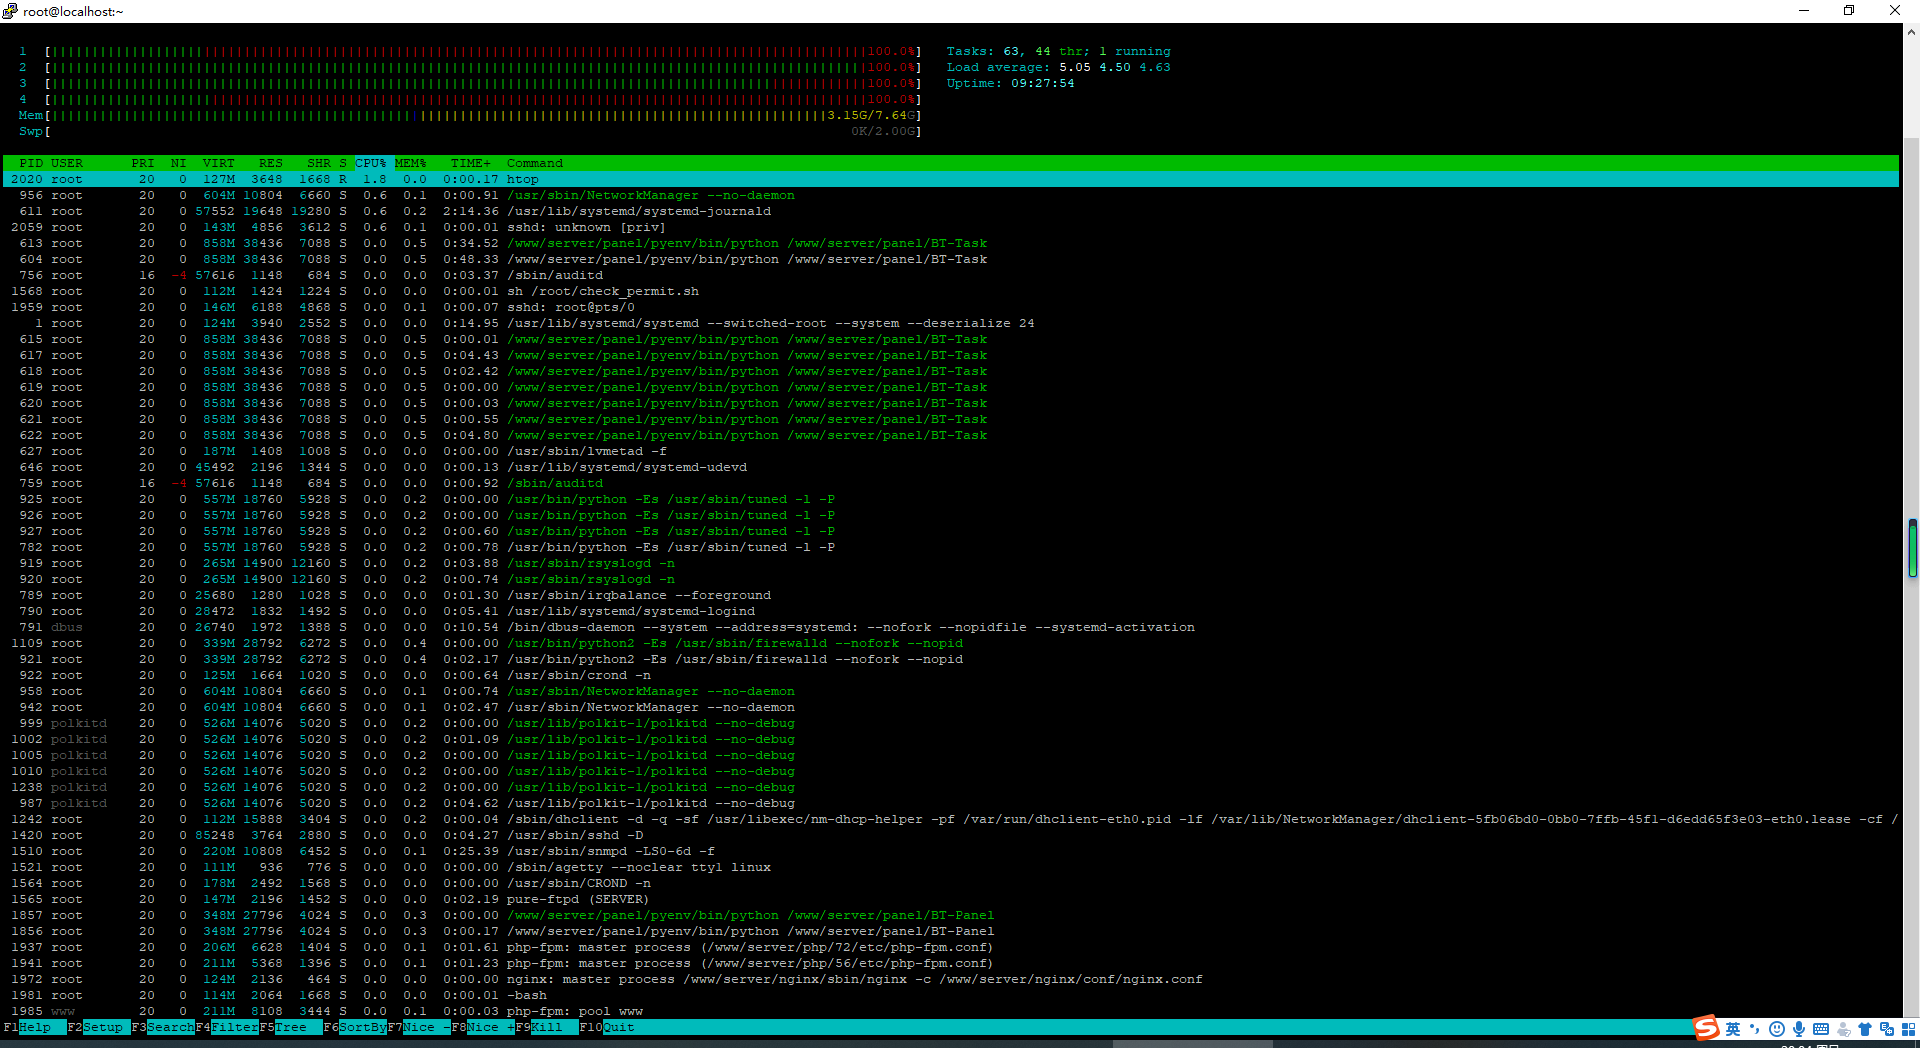Start Sogou voice input microphone

tap(1798, 1029)
